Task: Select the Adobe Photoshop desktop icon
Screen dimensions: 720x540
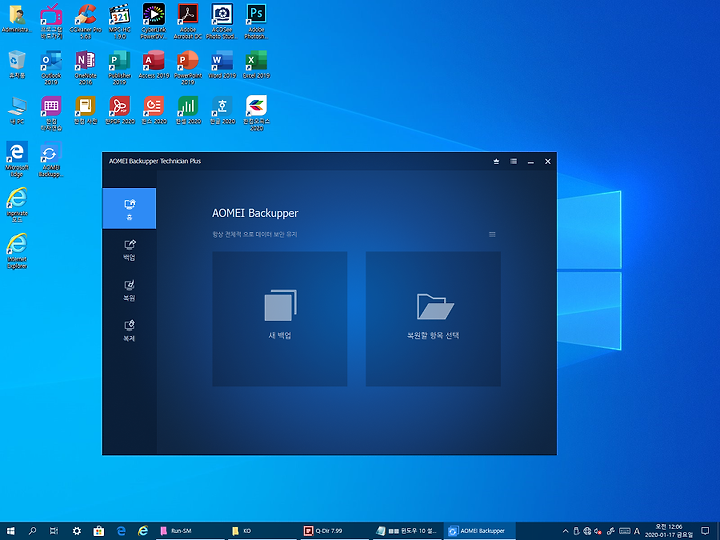Action: tap(256, 21)
